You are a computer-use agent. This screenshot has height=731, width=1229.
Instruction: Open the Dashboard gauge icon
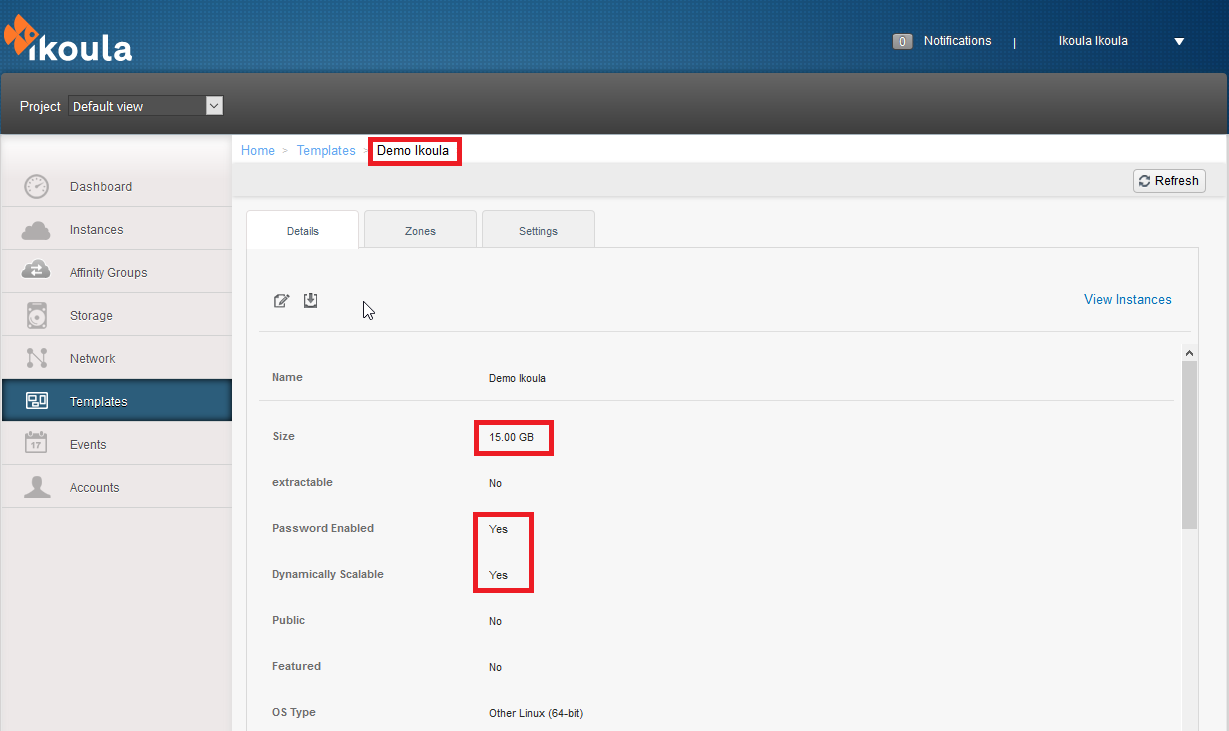[x=36, y=186]
